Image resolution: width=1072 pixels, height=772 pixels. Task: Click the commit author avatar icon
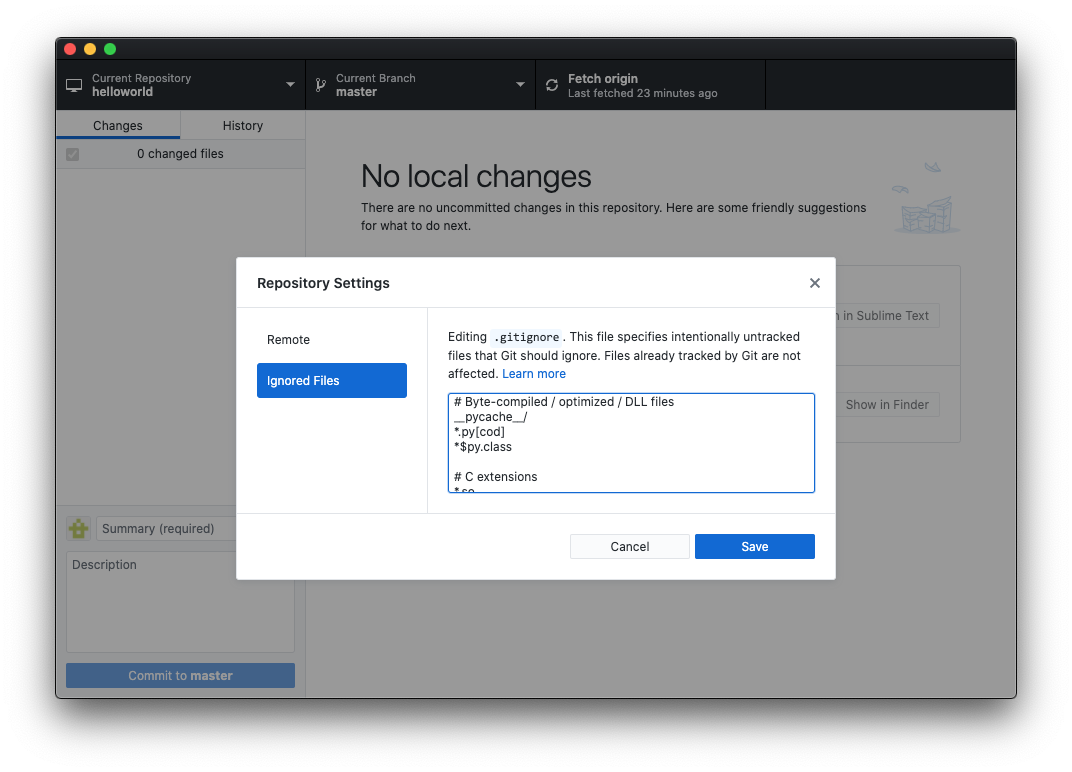tap(79, 529)
